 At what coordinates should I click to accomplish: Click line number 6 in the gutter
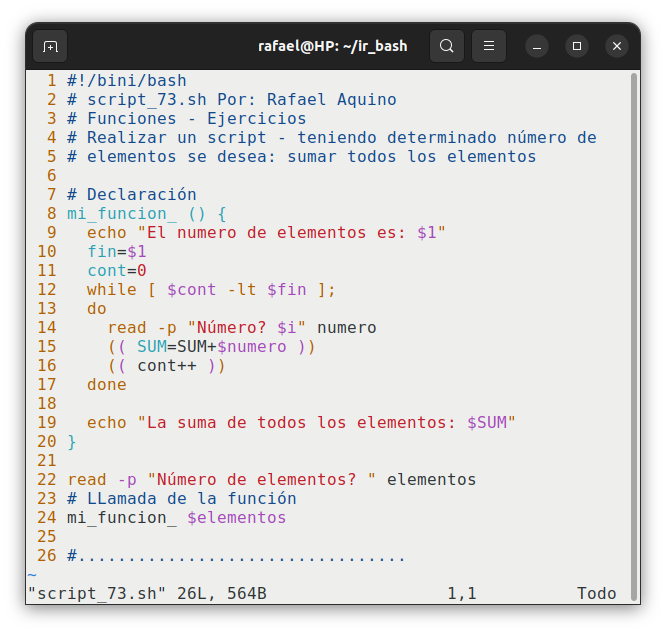click(51, 175)
